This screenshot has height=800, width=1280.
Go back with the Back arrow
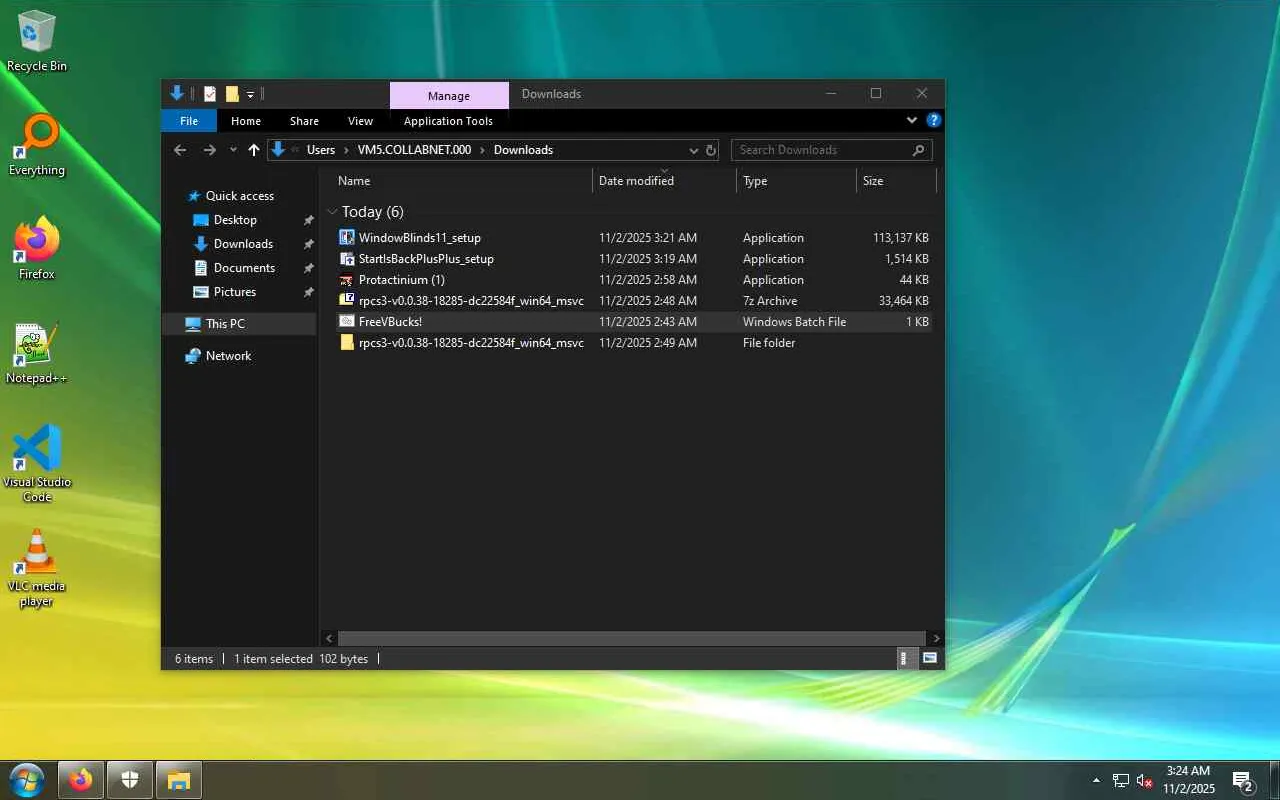pyautogui.click(x=180, y=150)
